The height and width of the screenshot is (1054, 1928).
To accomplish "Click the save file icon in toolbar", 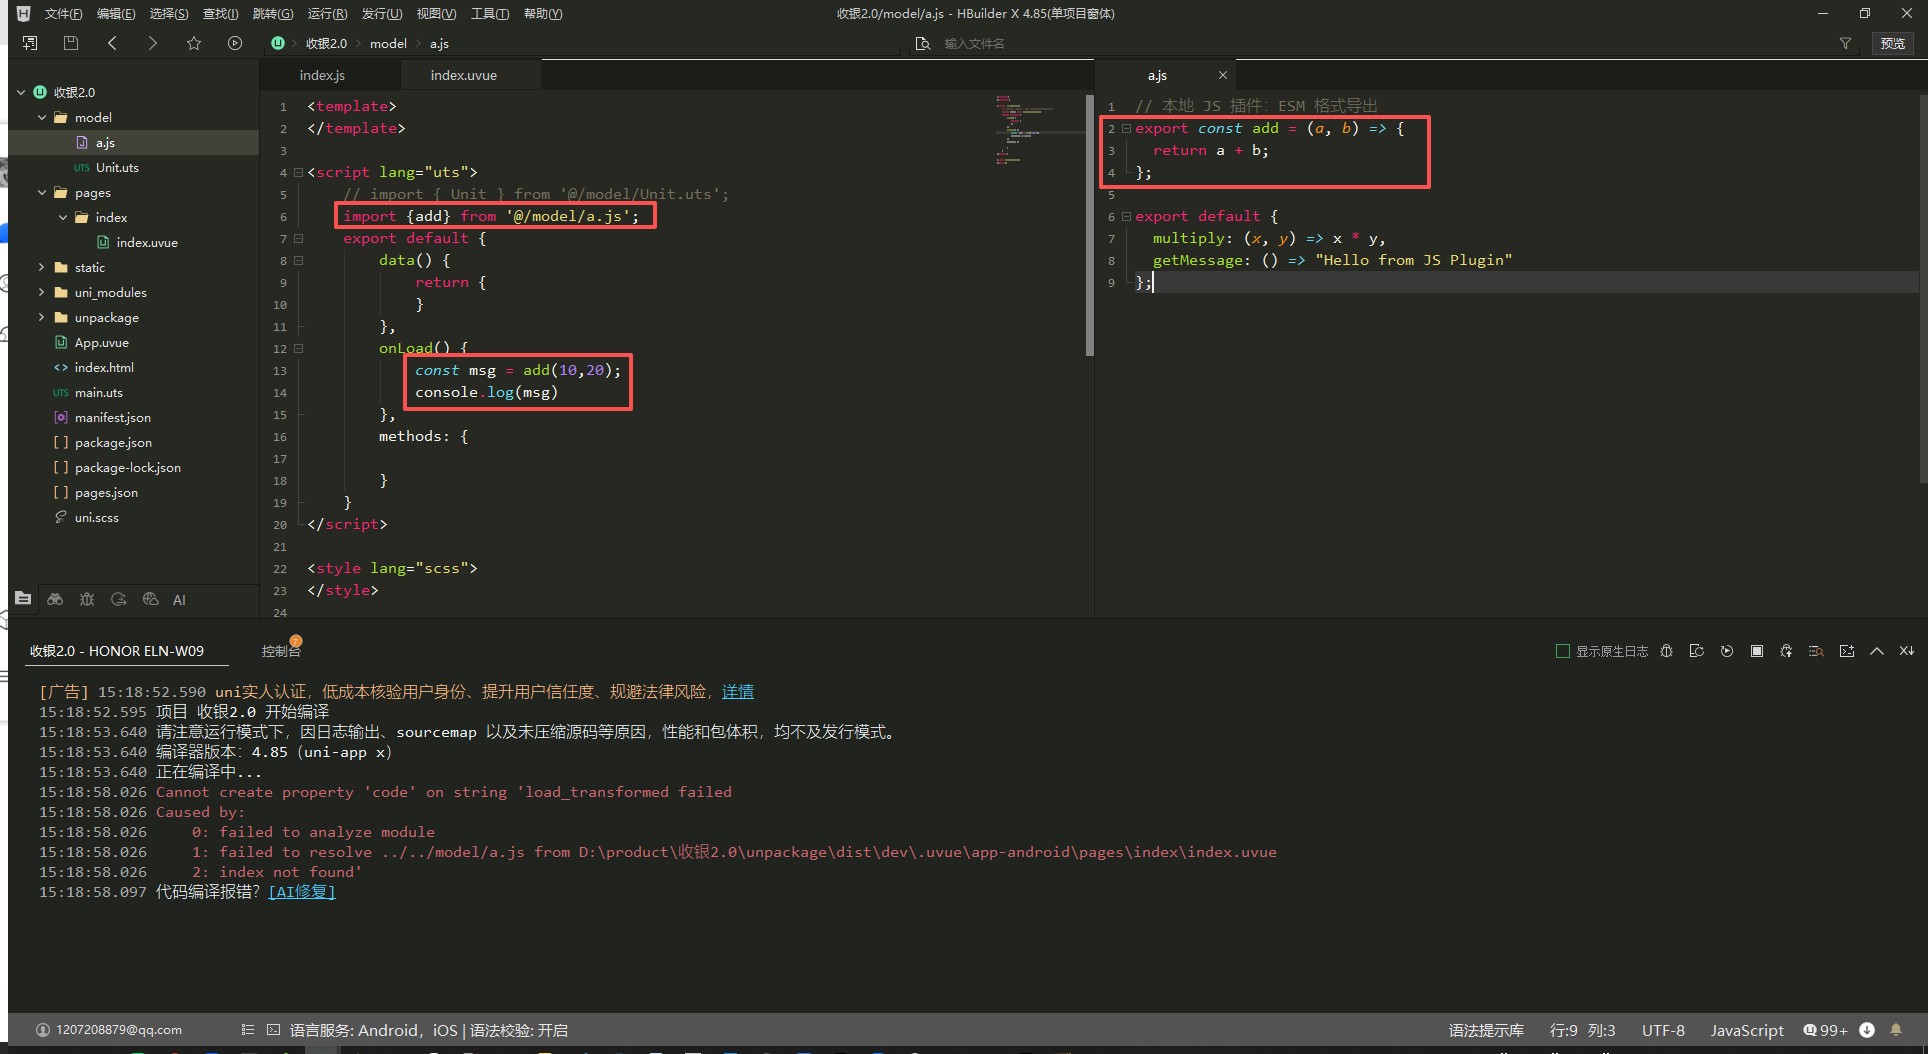I will tap(71, 43).
